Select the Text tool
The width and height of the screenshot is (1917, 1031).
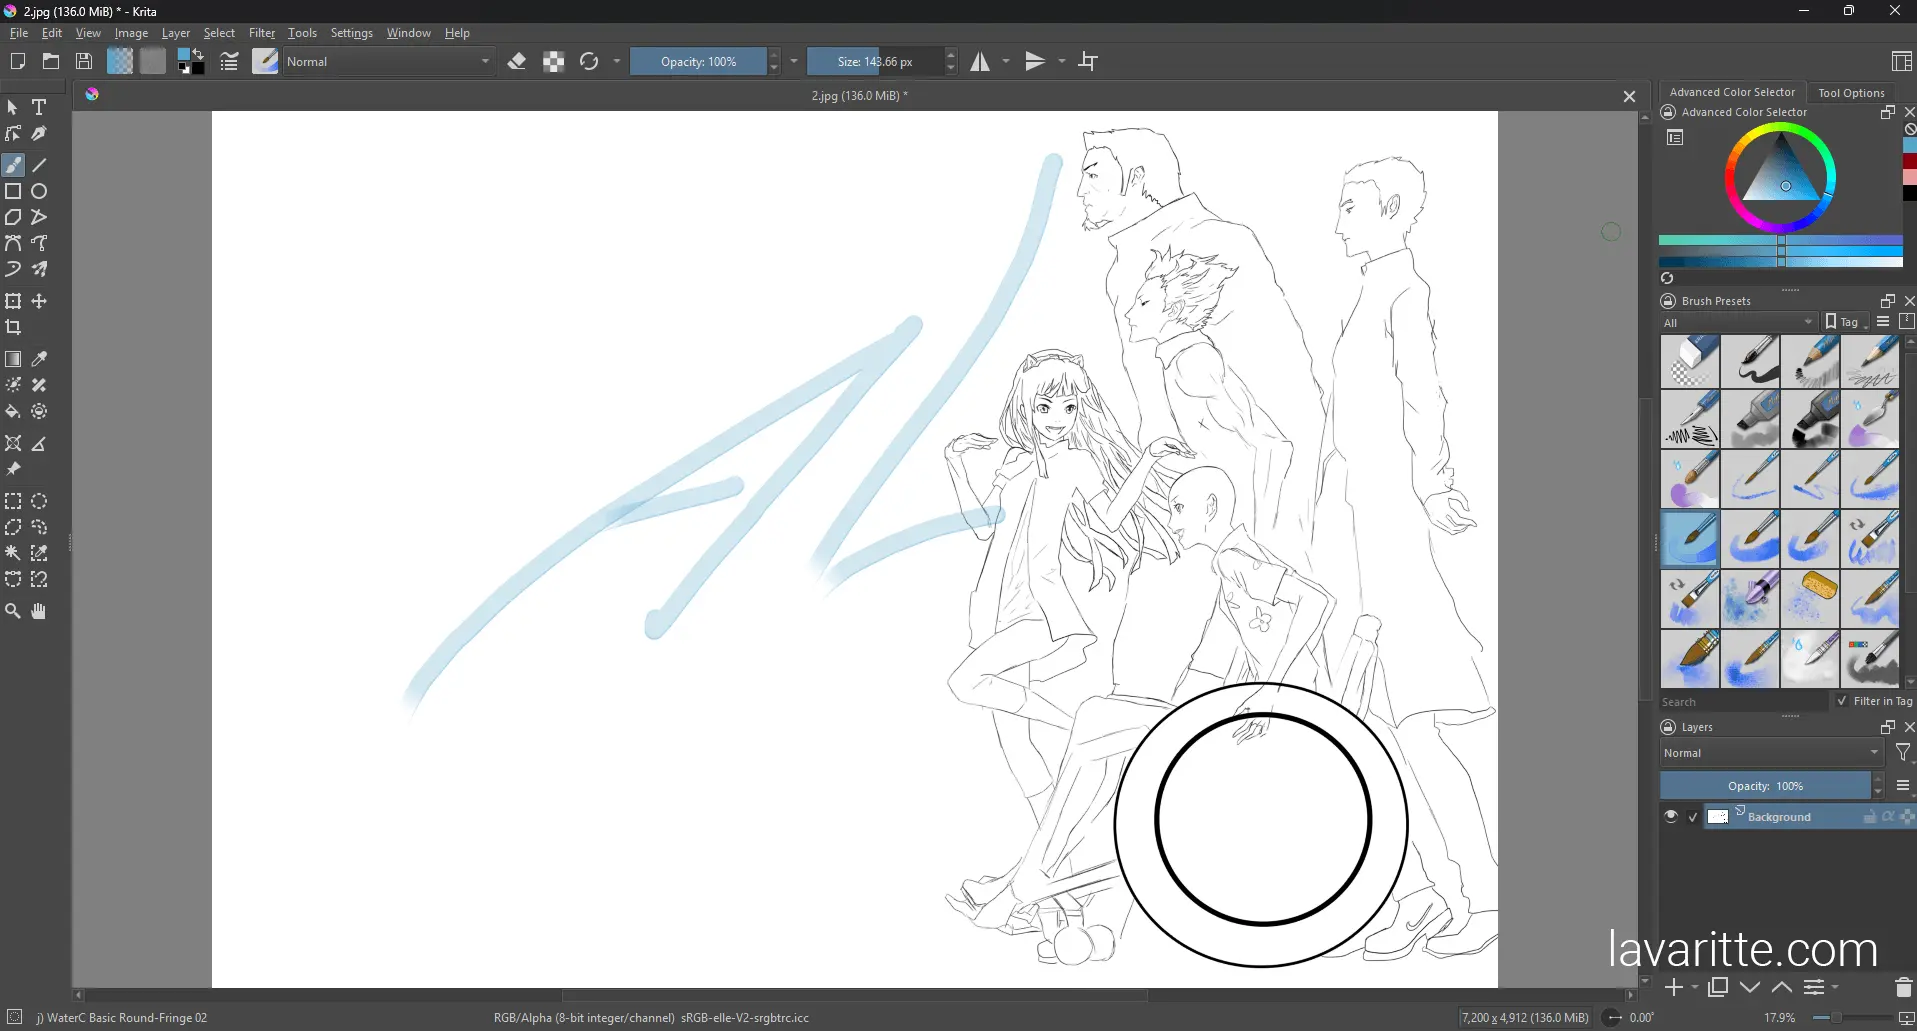[39, 107]
